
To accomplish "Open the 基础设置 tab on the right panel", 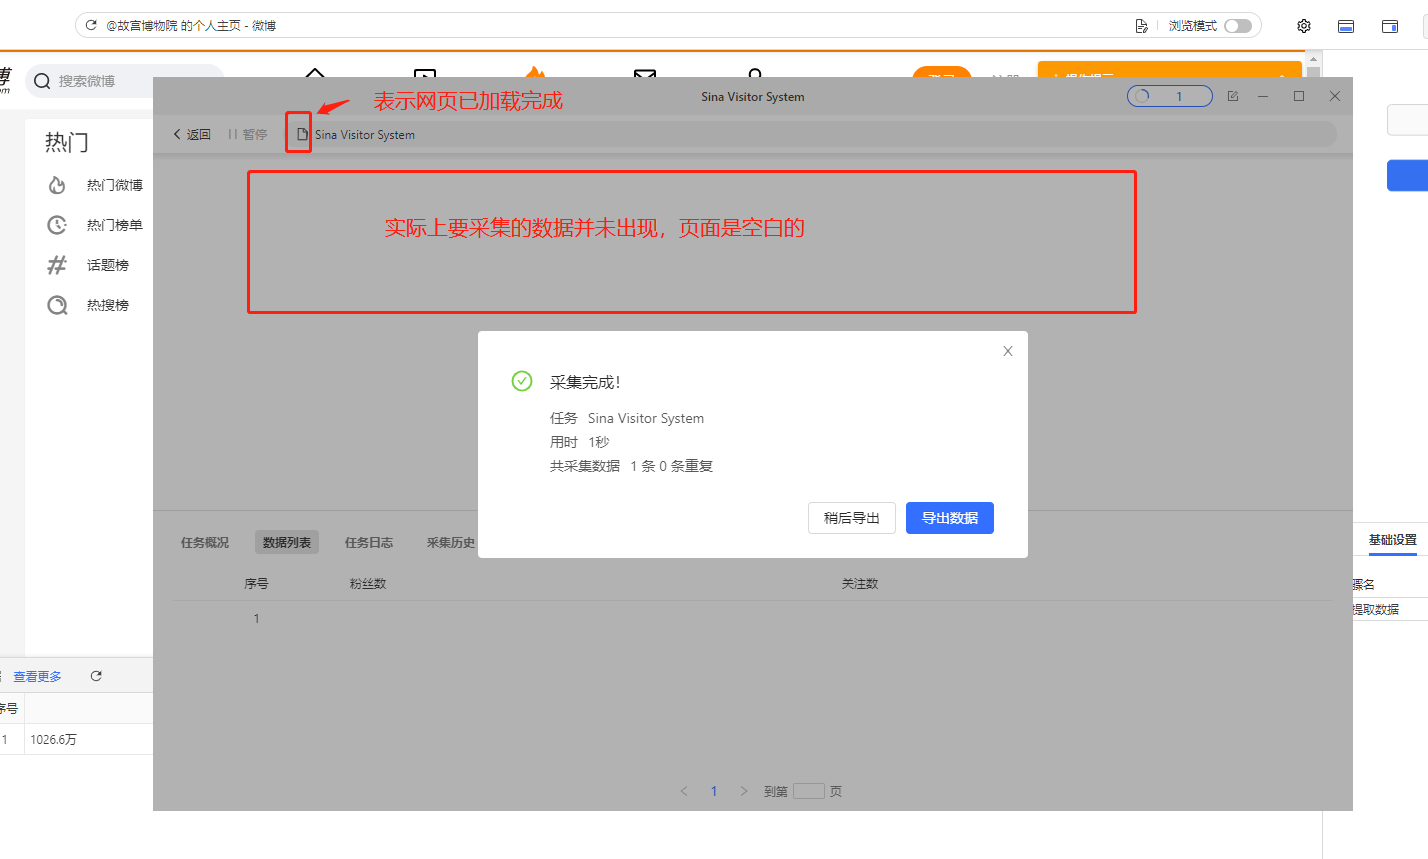I will click(1393, 540).
